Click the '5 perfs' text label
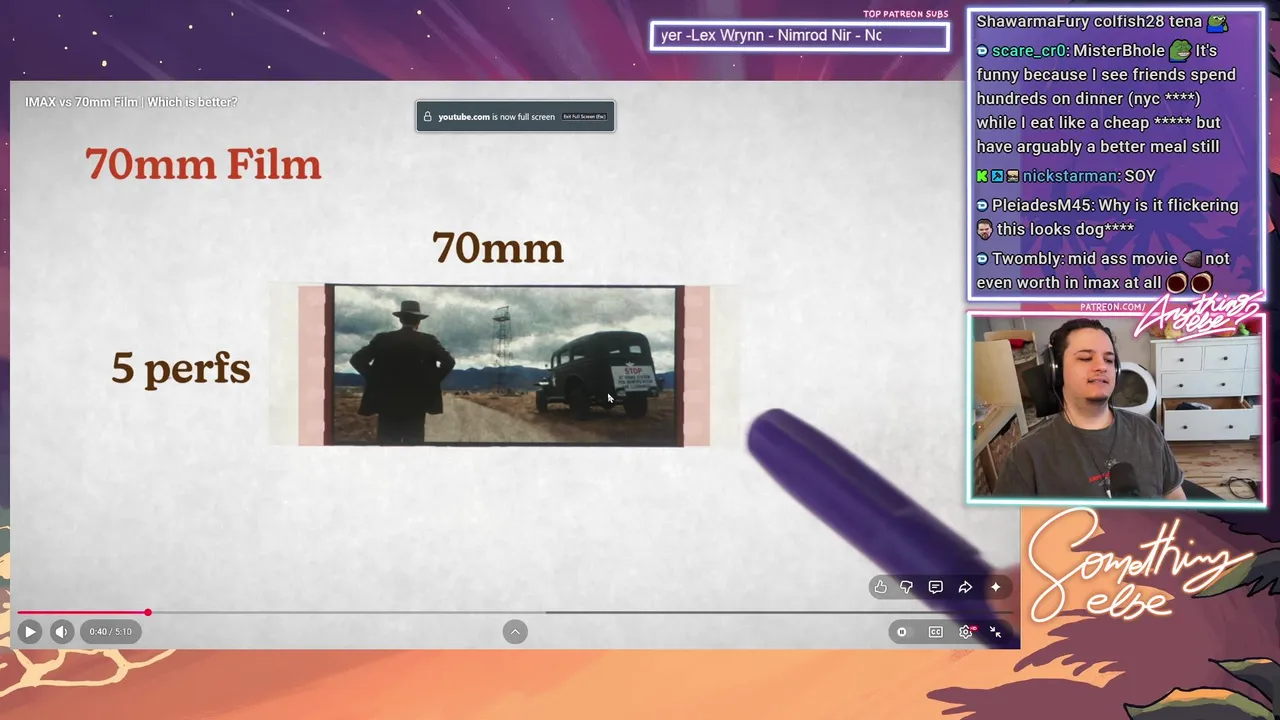Screen dimensions: 1280x720 click(181, 369)
